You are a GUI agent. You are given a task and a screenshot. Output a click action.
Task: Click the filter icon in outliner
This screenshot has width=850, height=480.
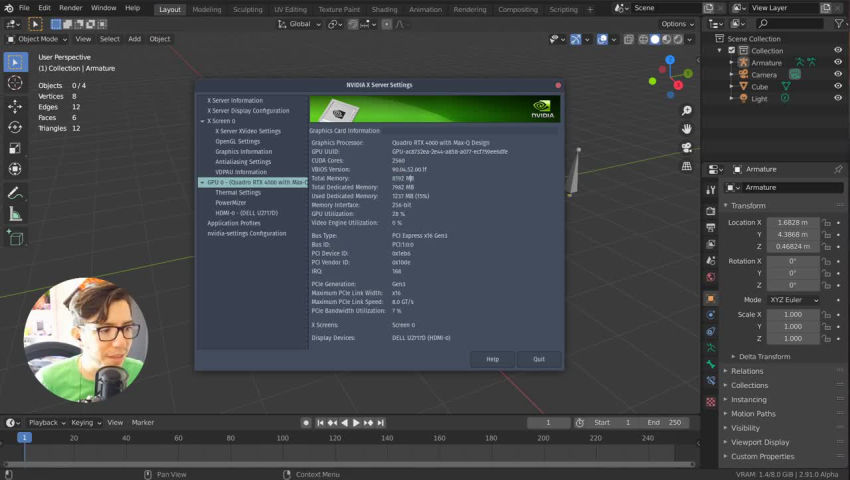tap(839, 23)
